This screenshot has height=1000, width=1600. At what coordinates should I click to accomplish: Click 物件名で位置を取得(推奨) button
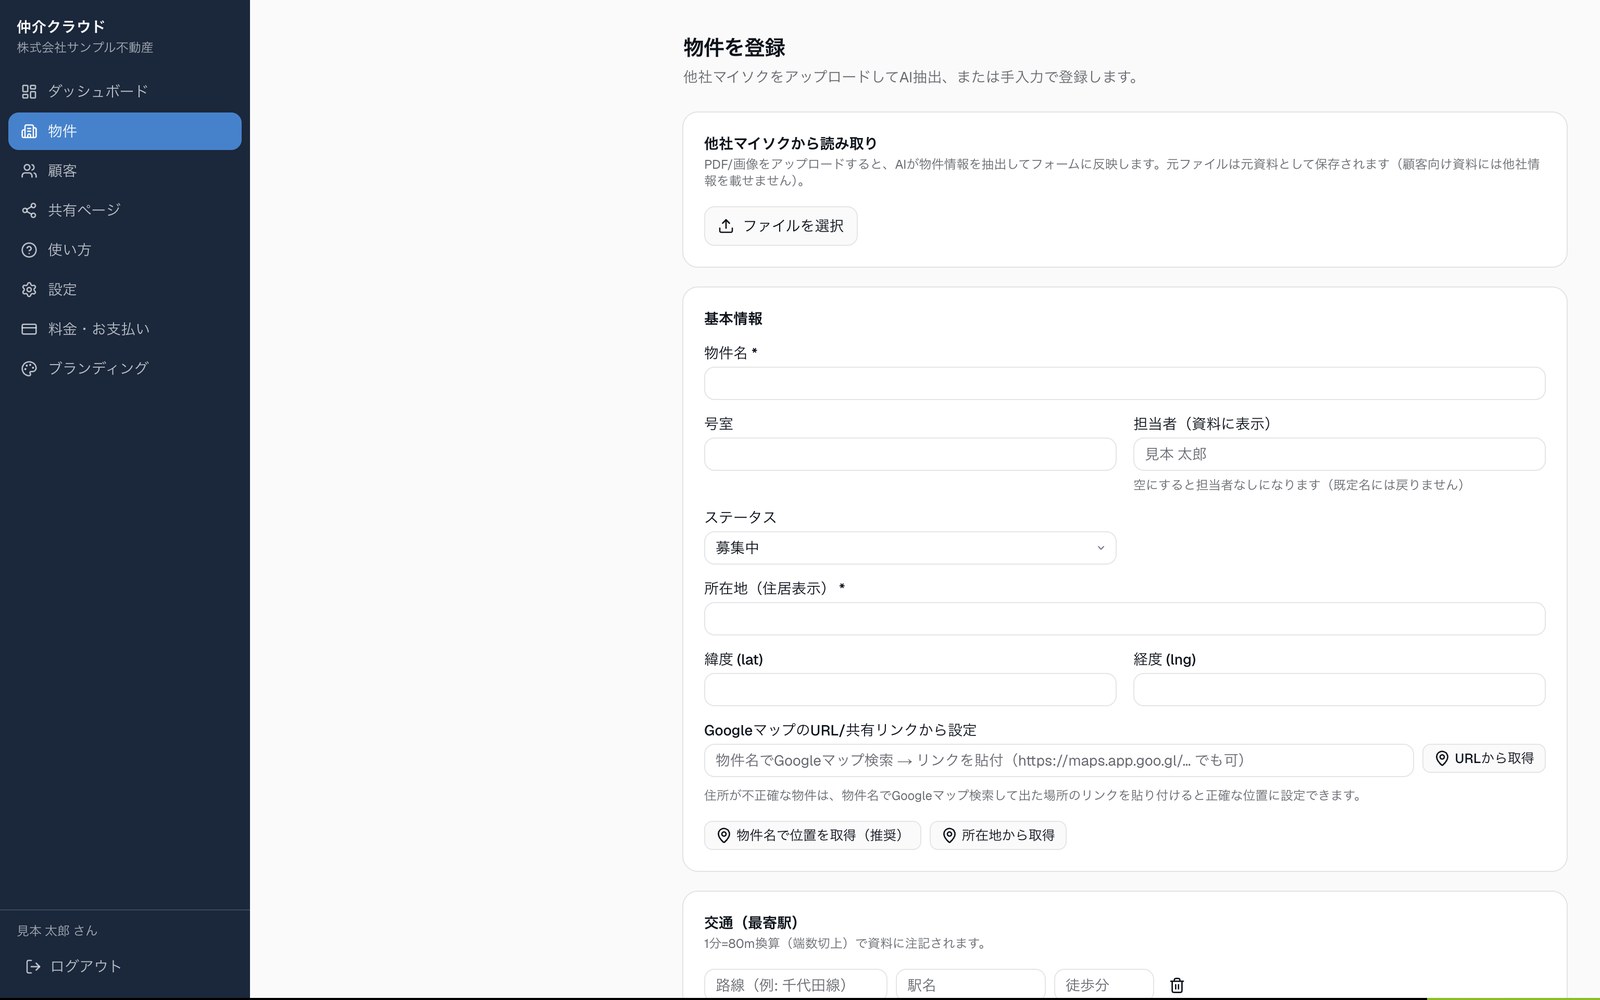click(812, 835)
